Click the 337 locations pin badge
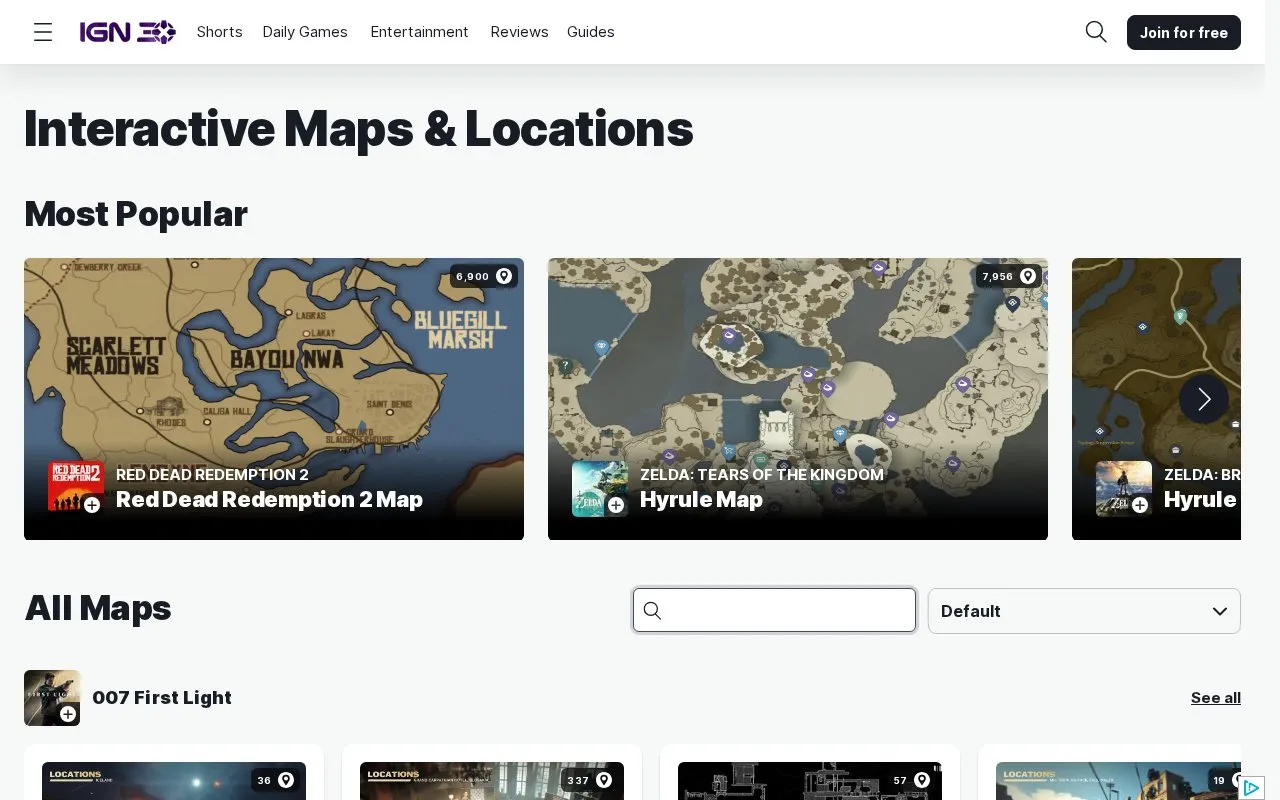 [x=590, y=780]
